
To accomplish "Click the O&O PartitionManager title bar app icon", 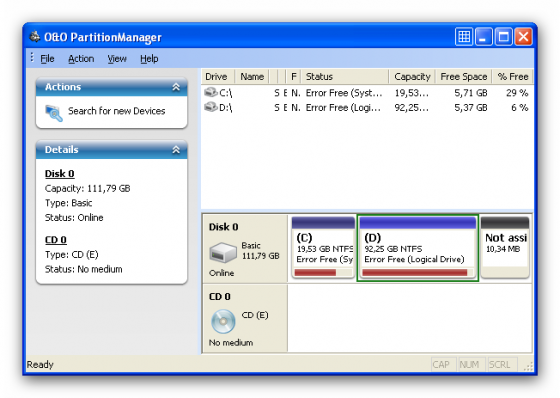I will pos(35,37).
